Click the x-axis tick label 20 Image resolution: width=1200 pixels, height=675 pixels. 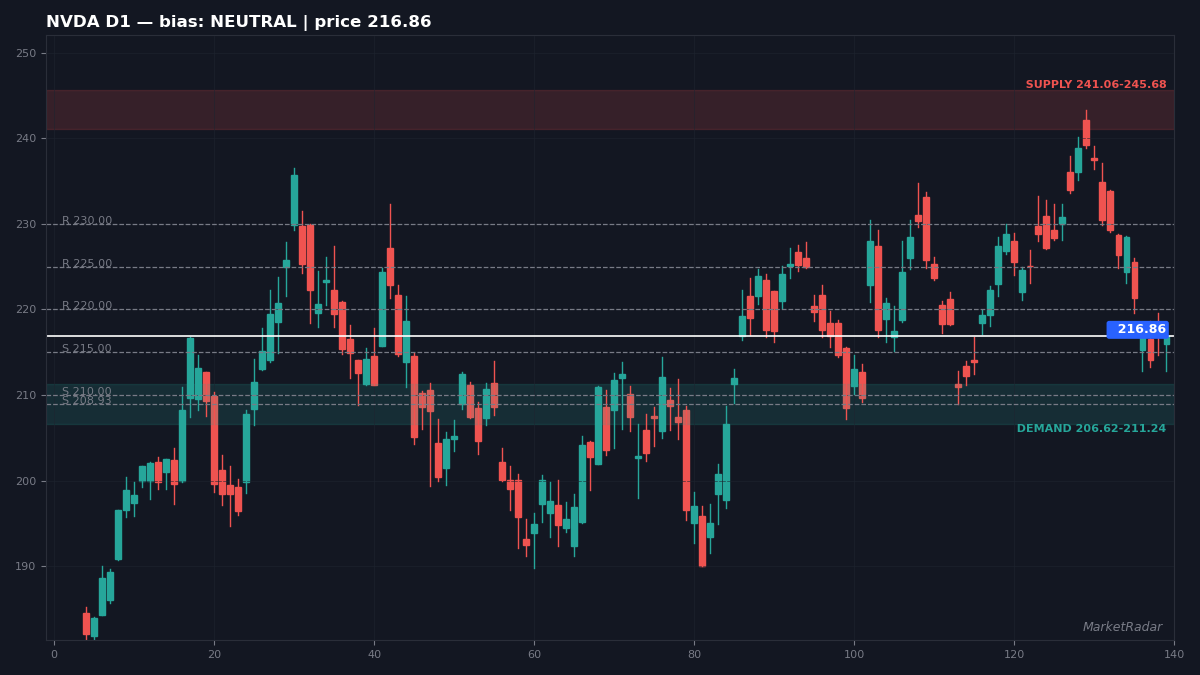tap(214, 654)
